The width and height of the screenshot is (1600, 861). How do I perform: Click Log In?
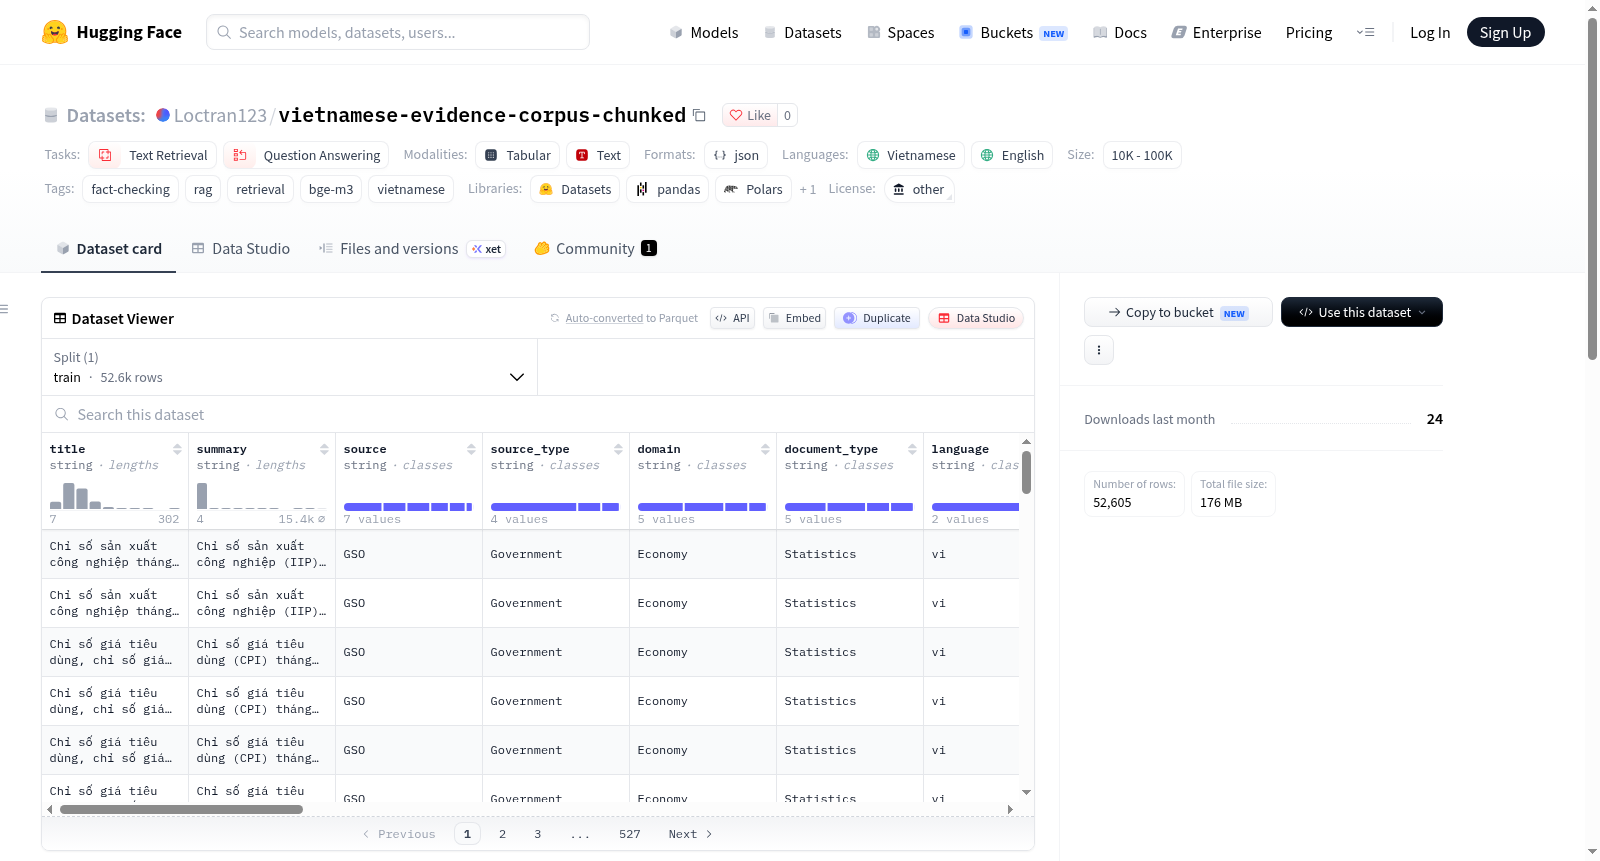click(1430, 32)
